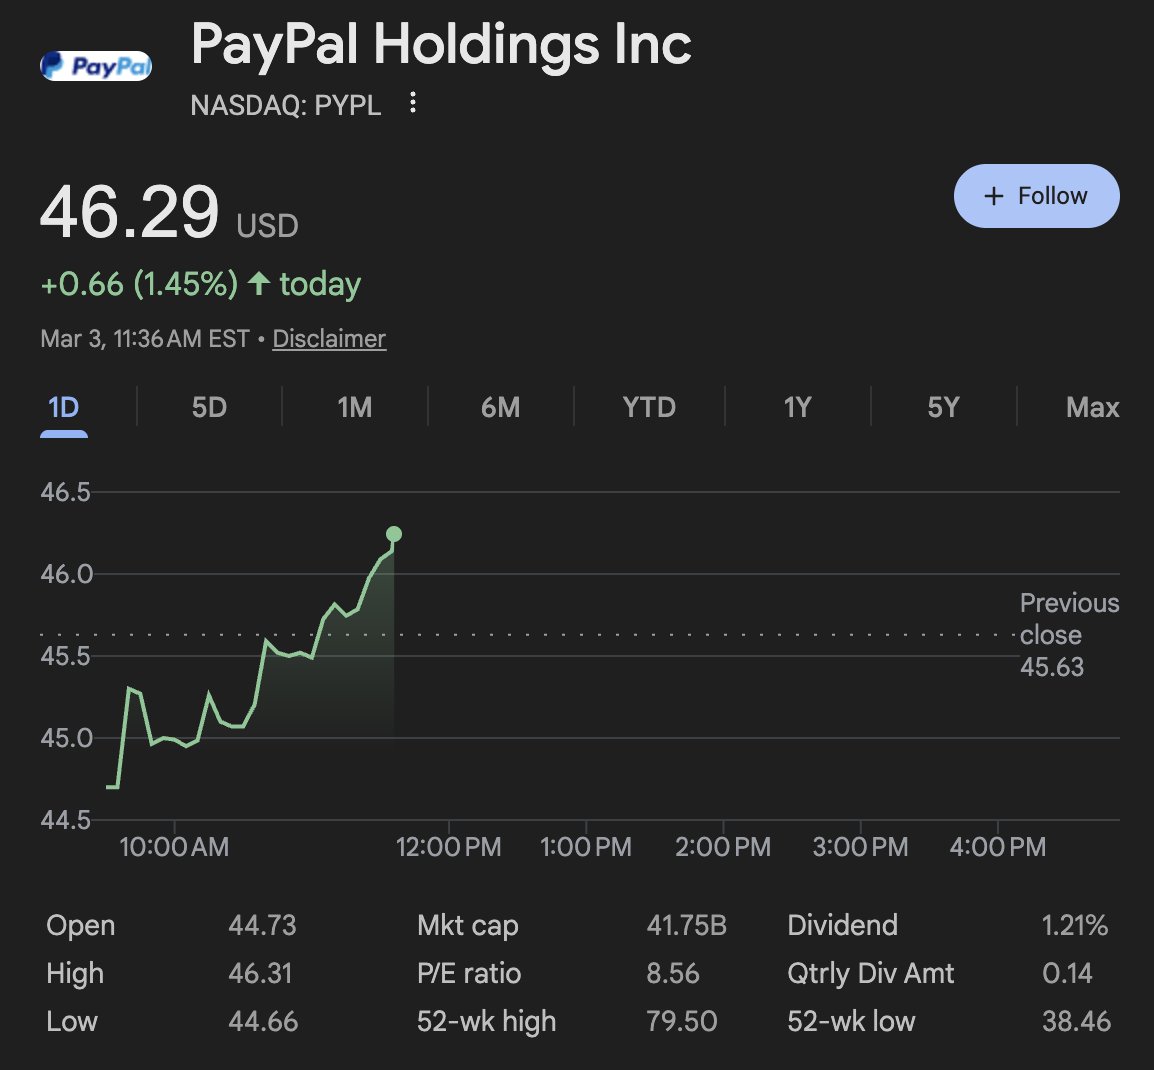This screenshot has height=1070, width=1154.
Task: Click the Follow button
Action: (x=1036, y=196)
